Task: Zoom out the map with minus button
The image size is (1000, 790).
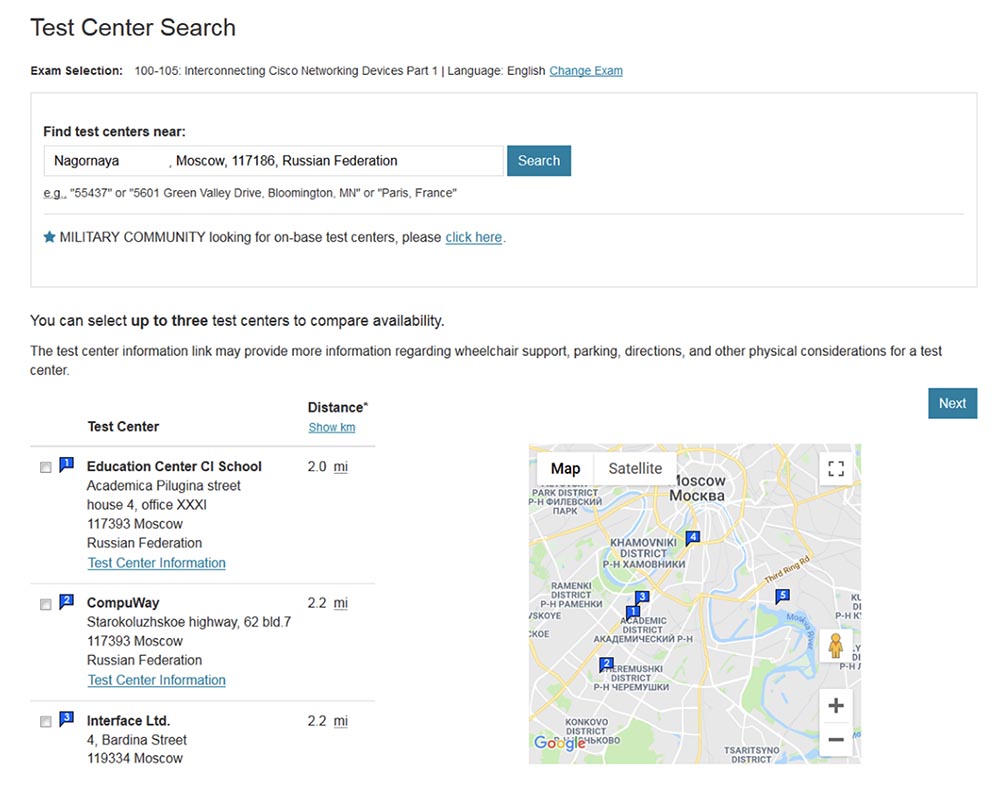Action: [835, 740]
